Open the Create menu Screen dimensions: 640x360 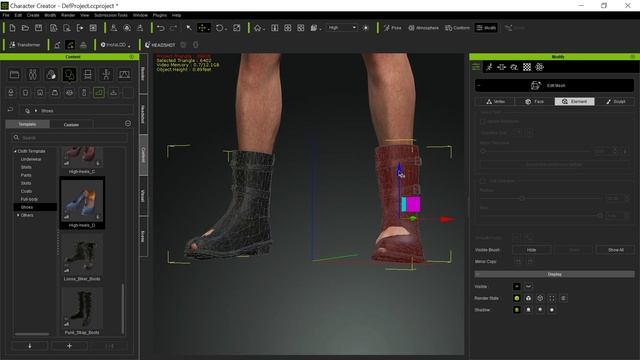point(33,15)
